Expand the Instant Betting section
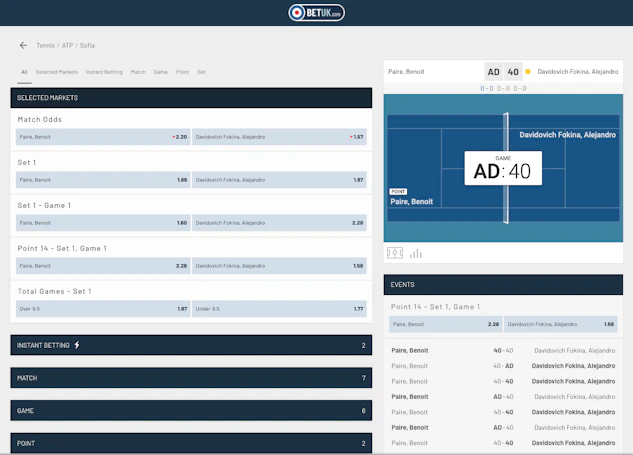Viewport: 633px width, 455px height. click(x=191, y=345)
